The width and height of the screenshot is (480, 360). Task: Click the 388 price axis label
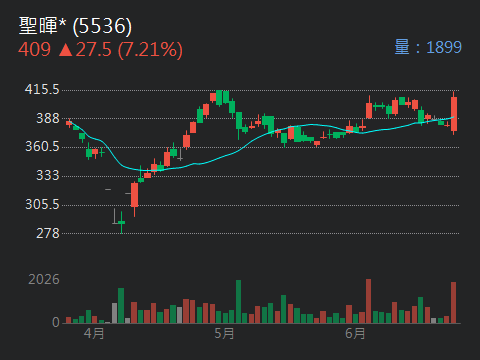(x=48, y=118)
